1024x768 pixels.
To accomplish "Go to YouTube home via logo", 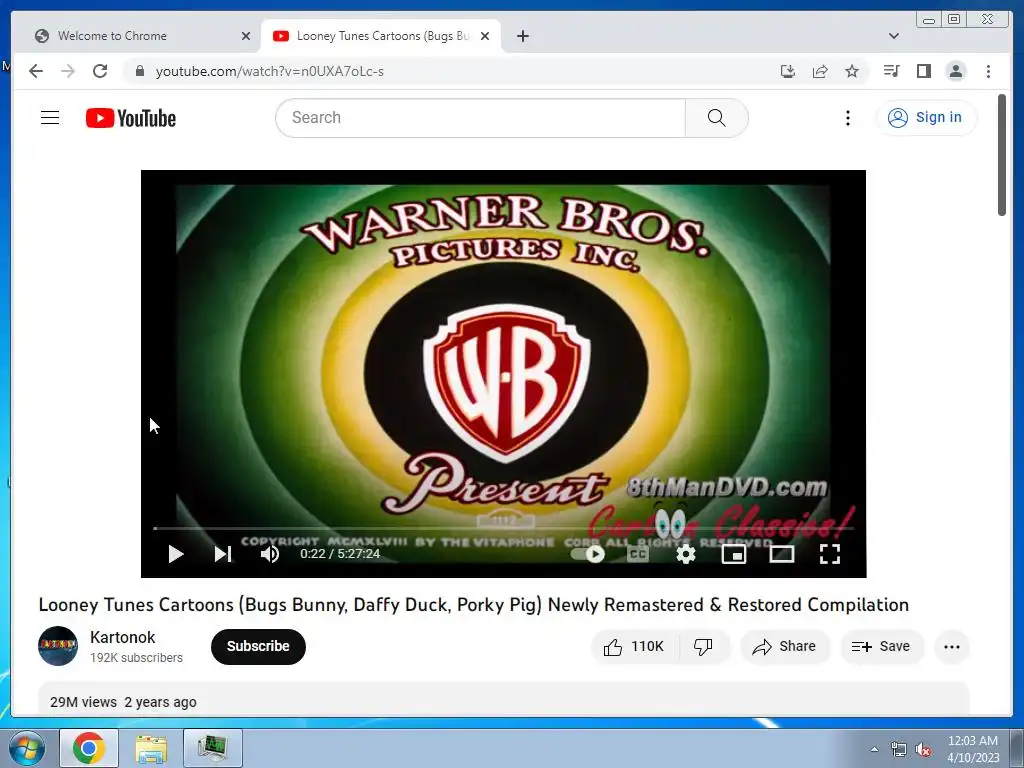I will 131,118.
